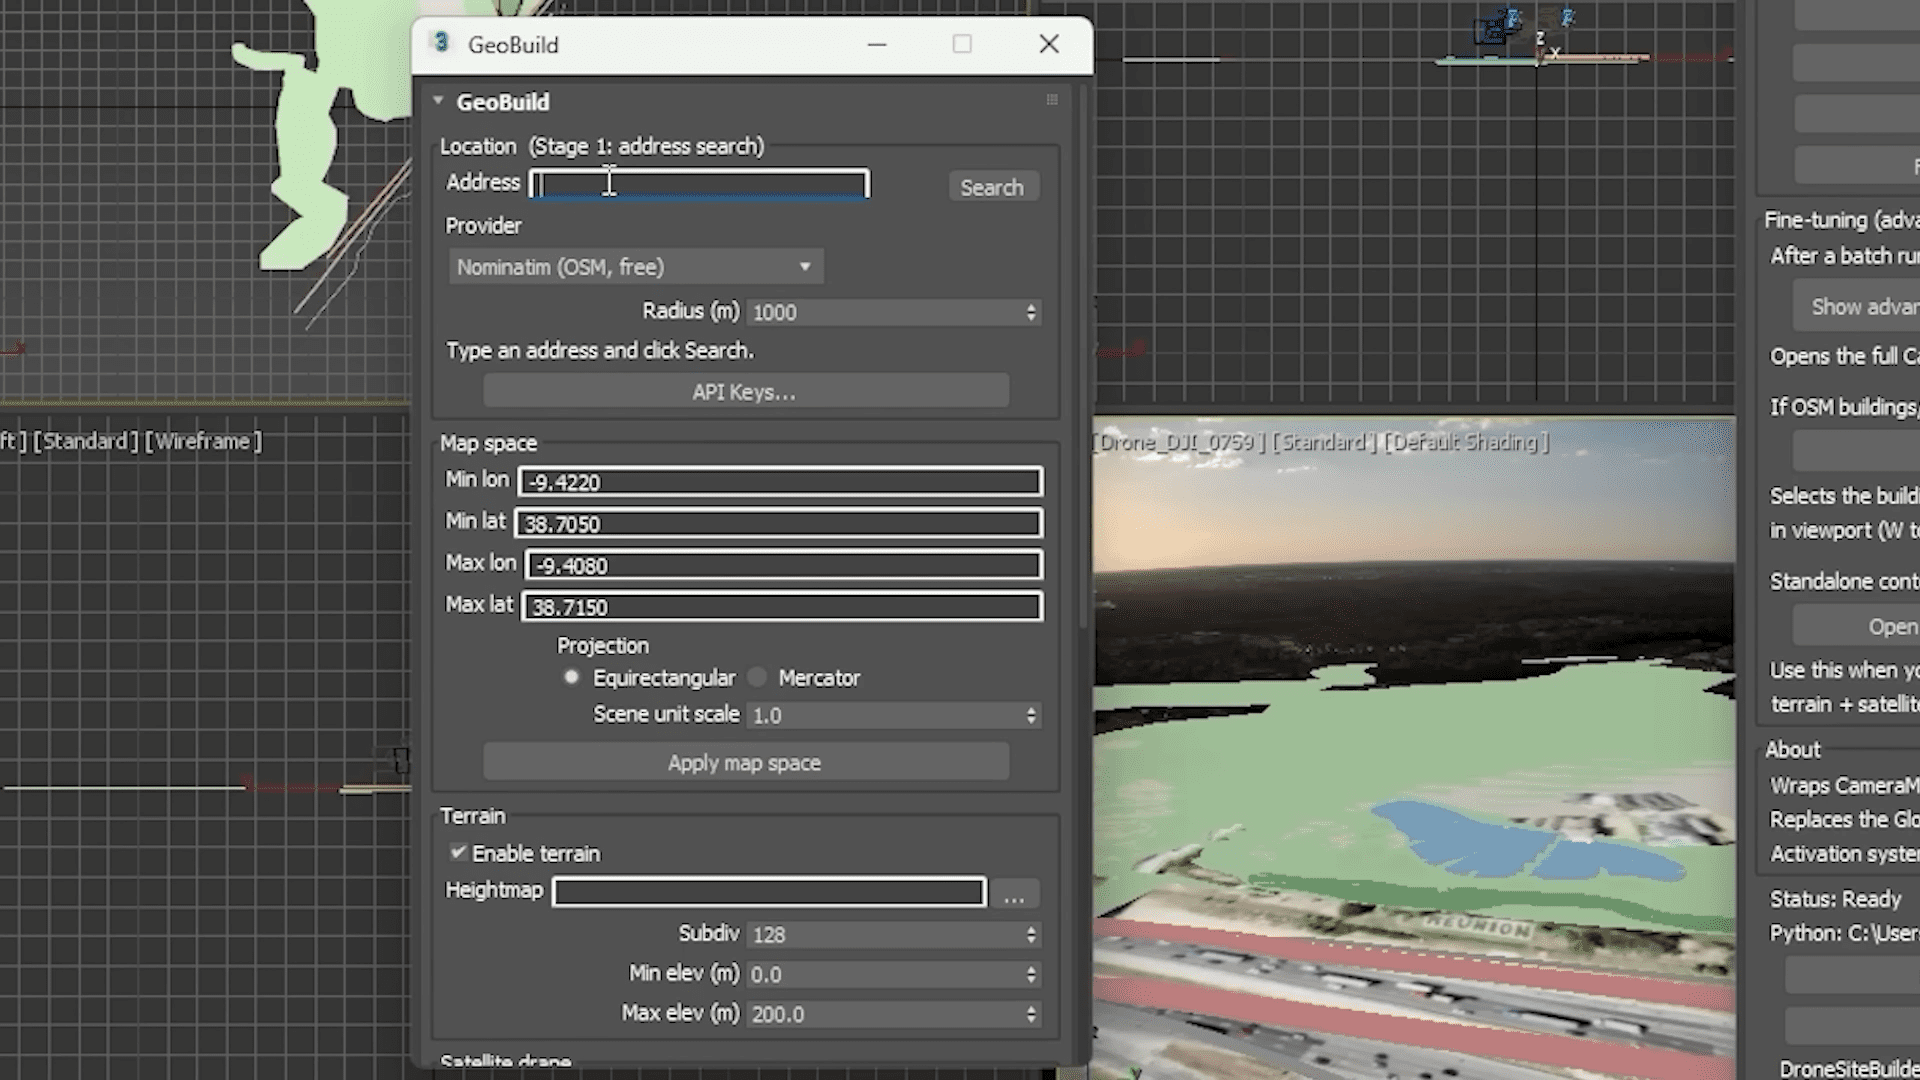Click the Min lon field

[780, 482]
